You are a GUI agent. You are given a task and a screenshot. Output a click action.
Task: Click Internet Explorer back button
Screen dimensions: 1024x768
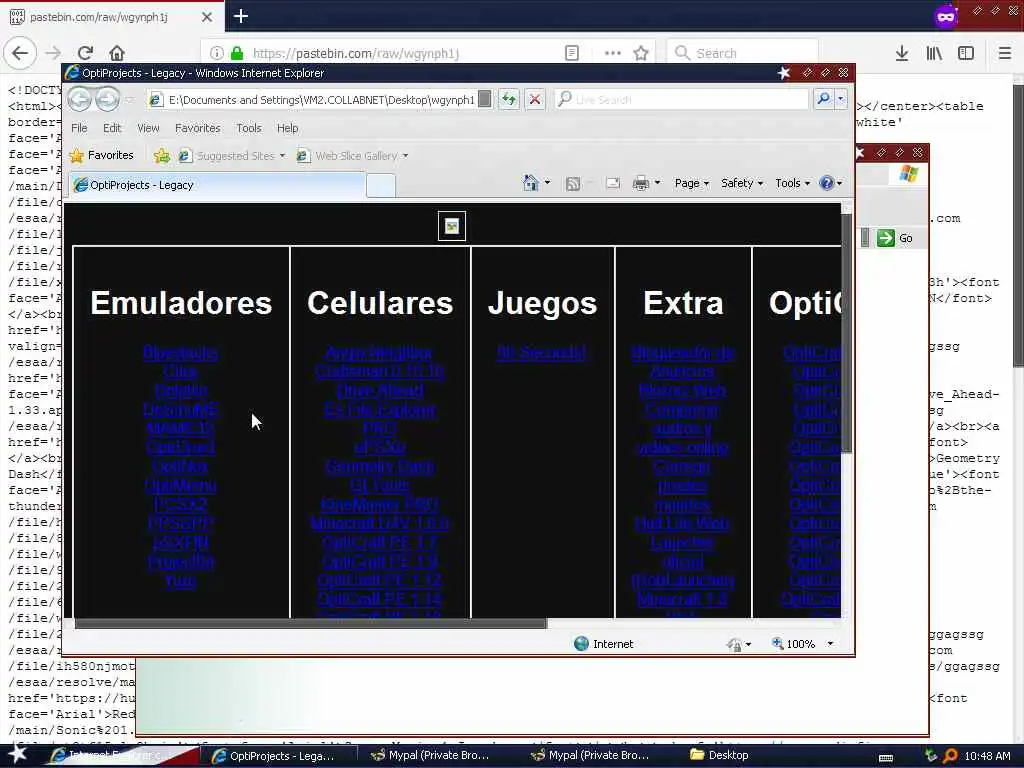pos(80,99)
